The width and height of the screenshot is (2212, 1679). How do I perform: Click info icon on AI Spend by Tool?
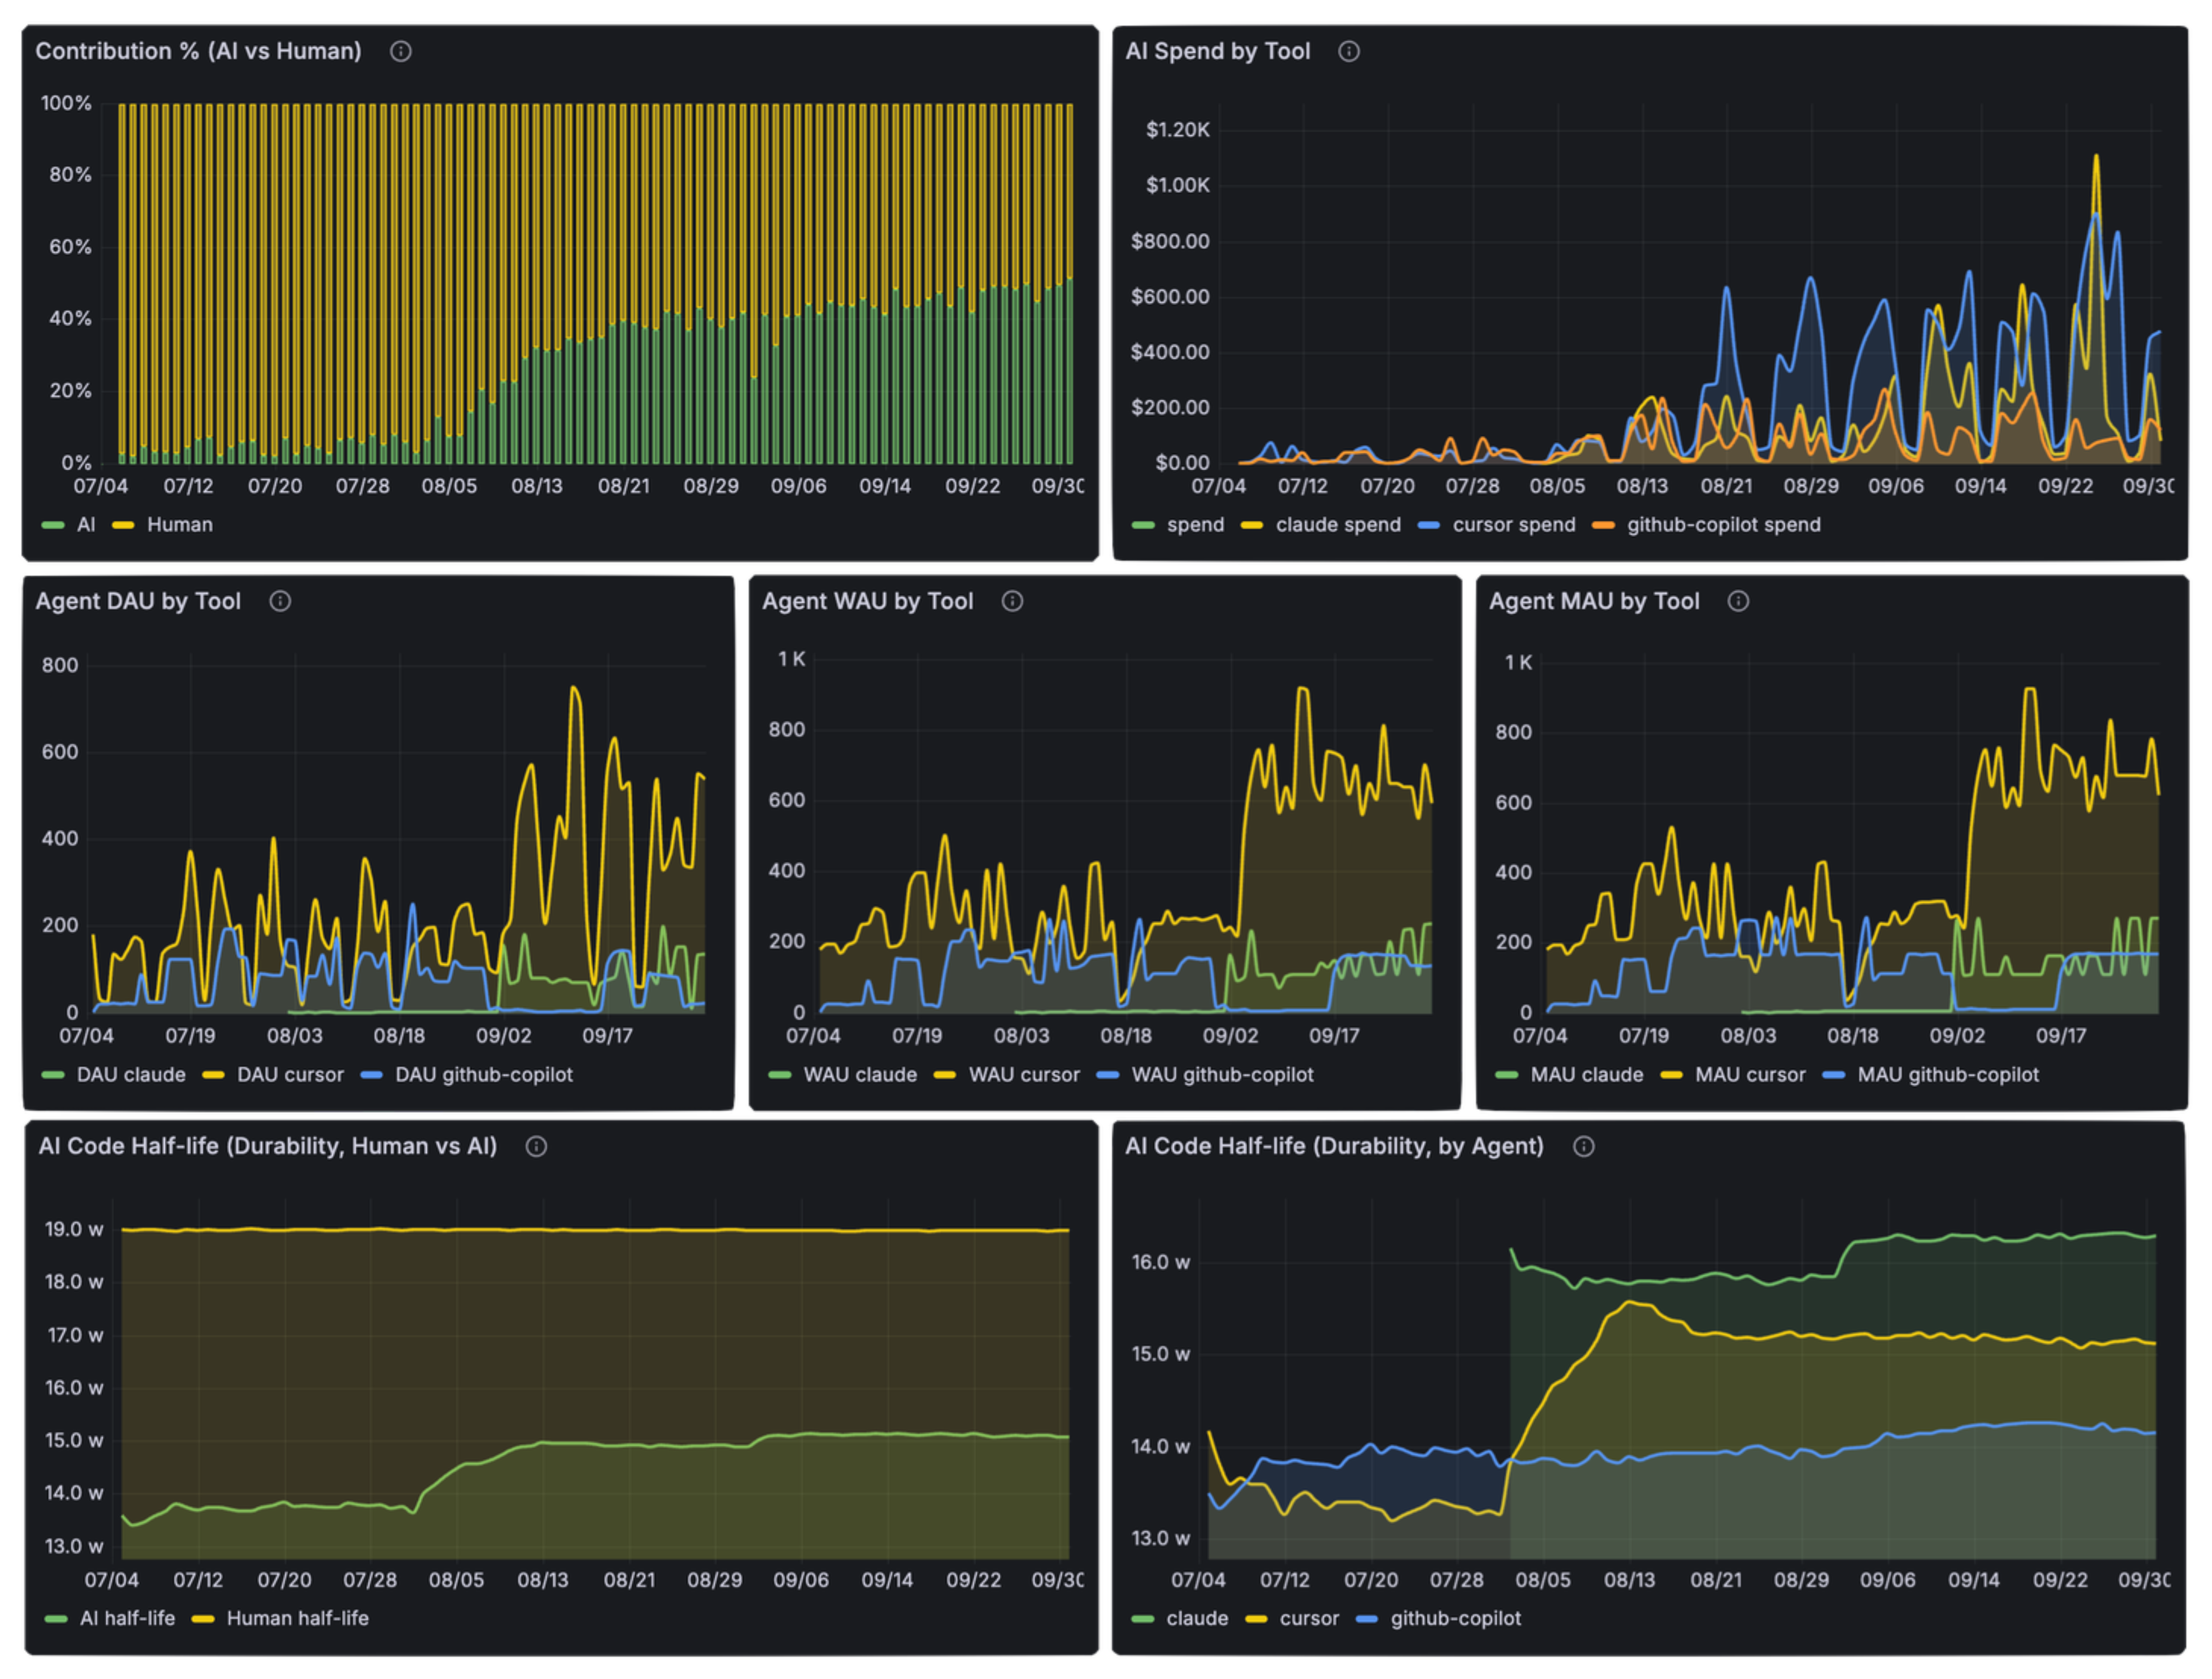(x=1348, y=51)
